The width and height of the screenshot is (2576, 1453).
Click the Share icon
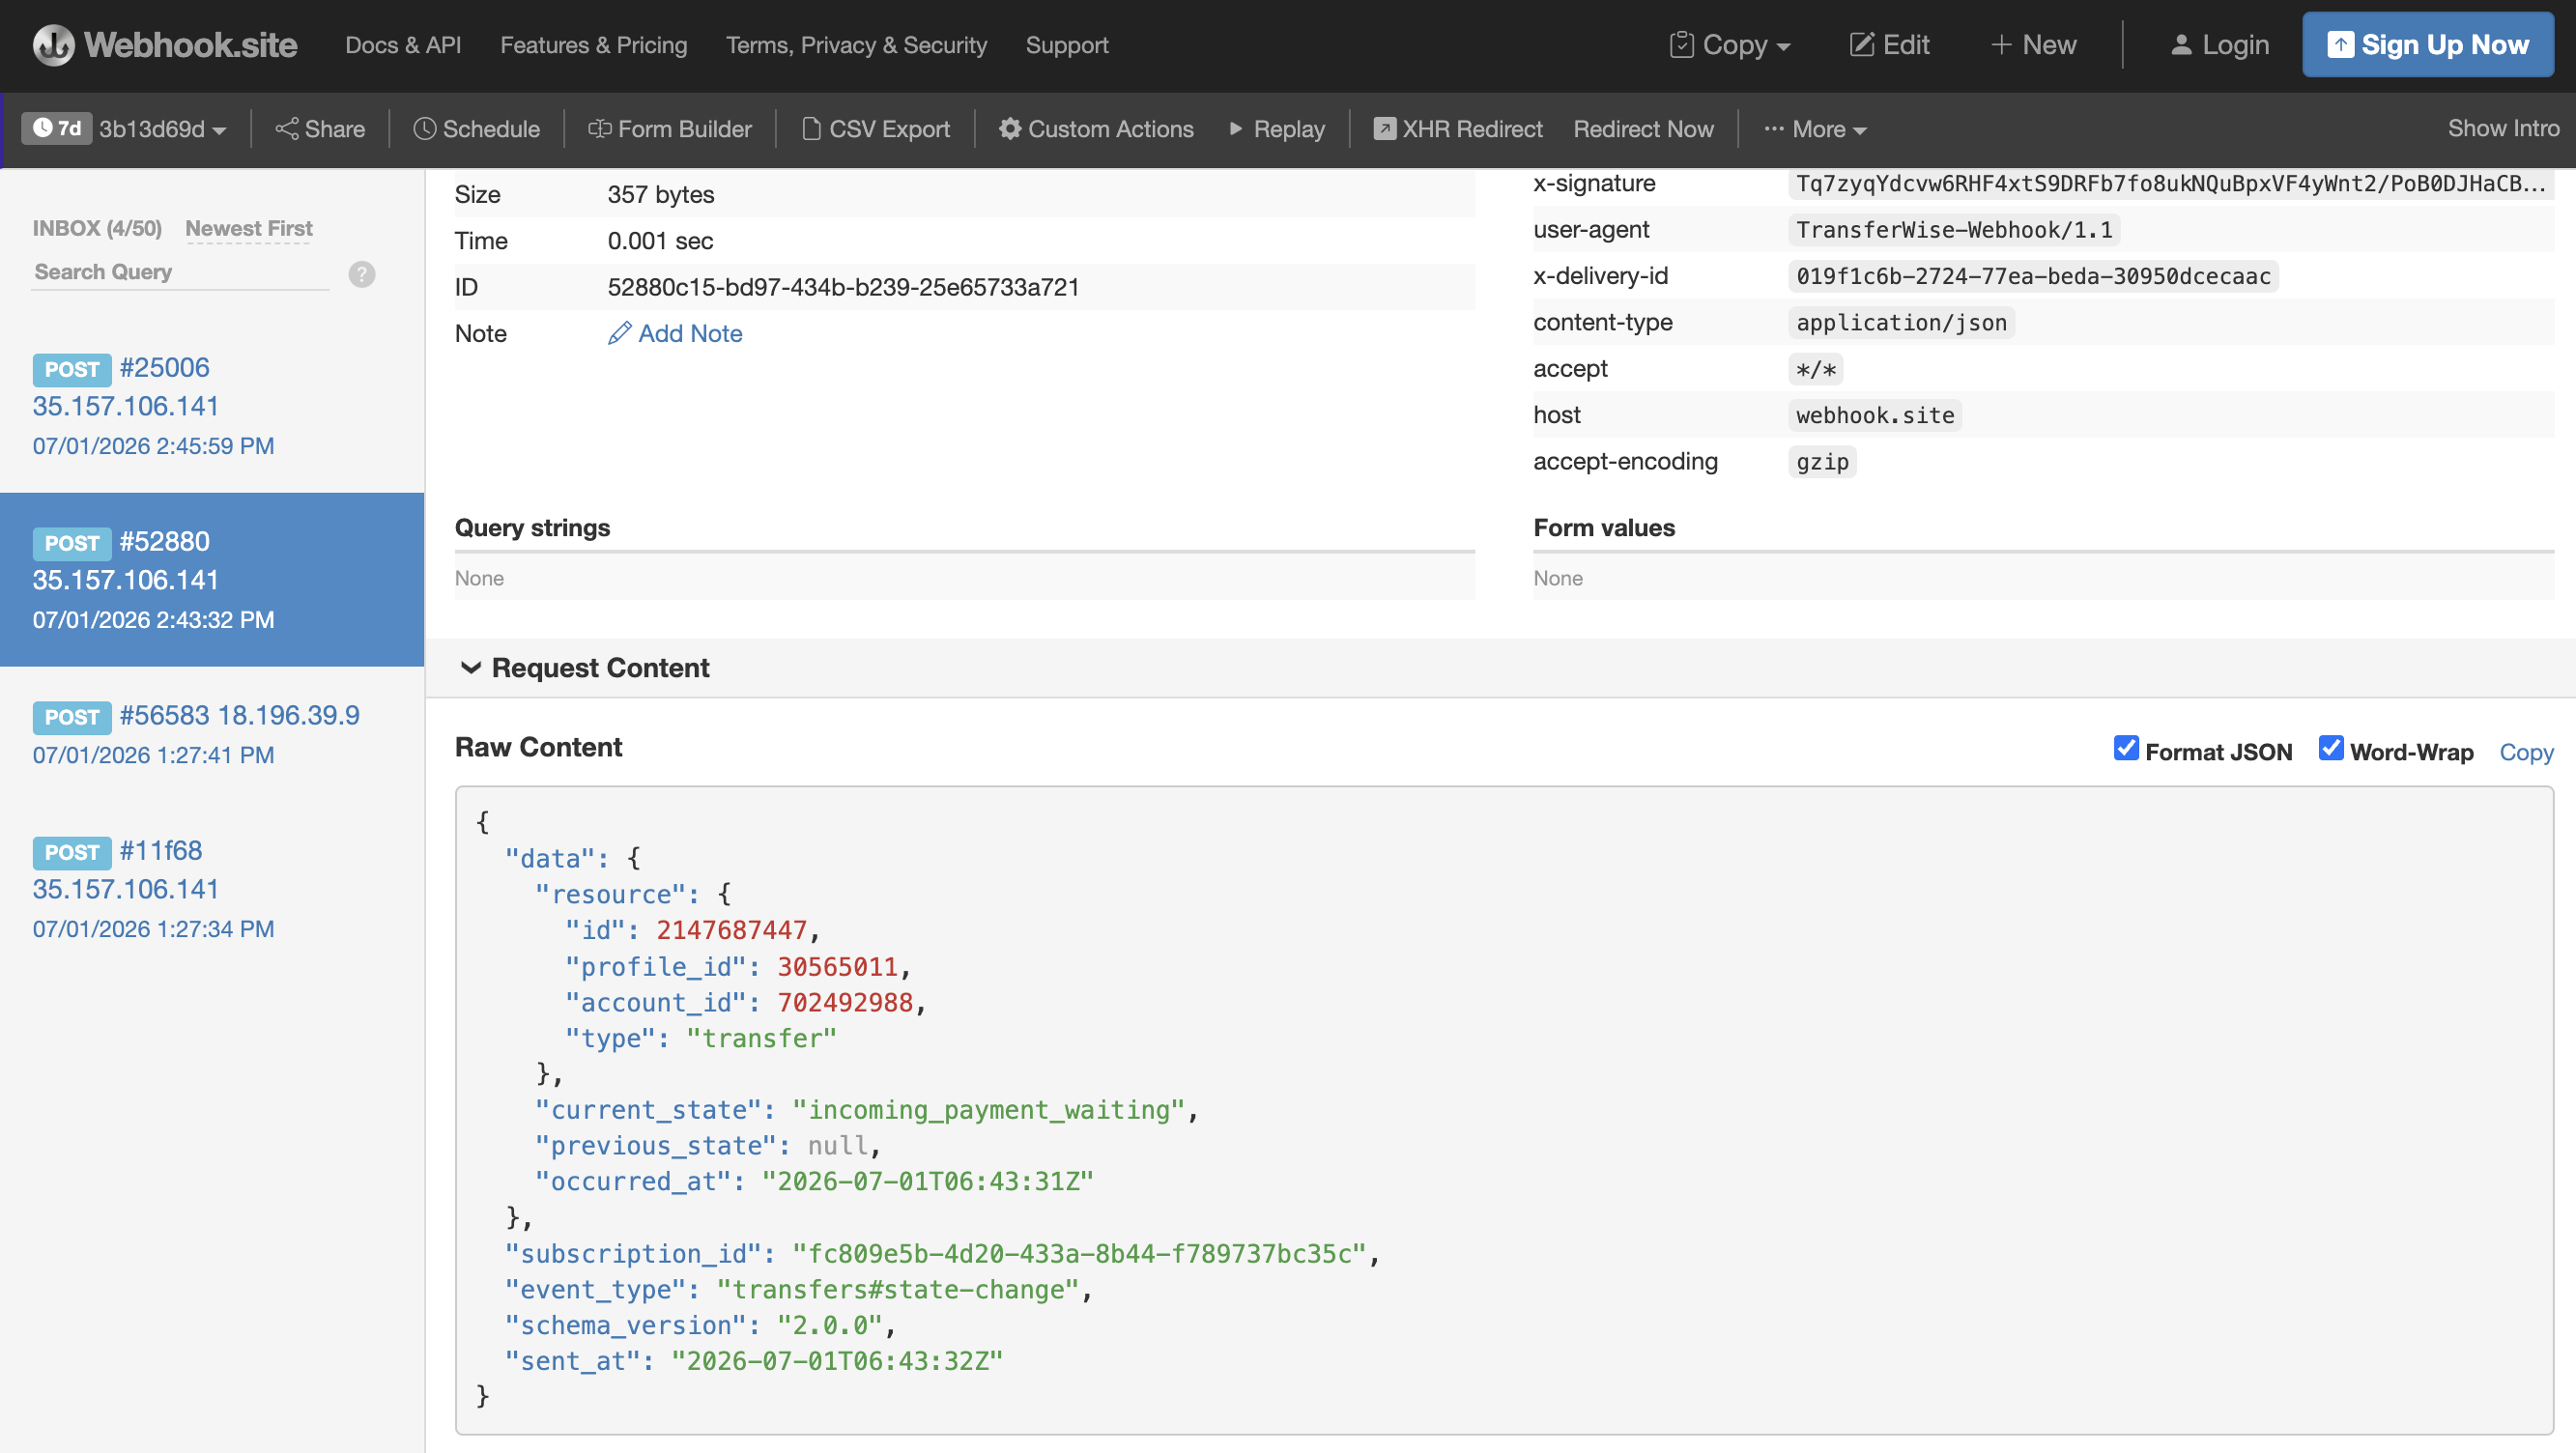(x=287, y=129)
